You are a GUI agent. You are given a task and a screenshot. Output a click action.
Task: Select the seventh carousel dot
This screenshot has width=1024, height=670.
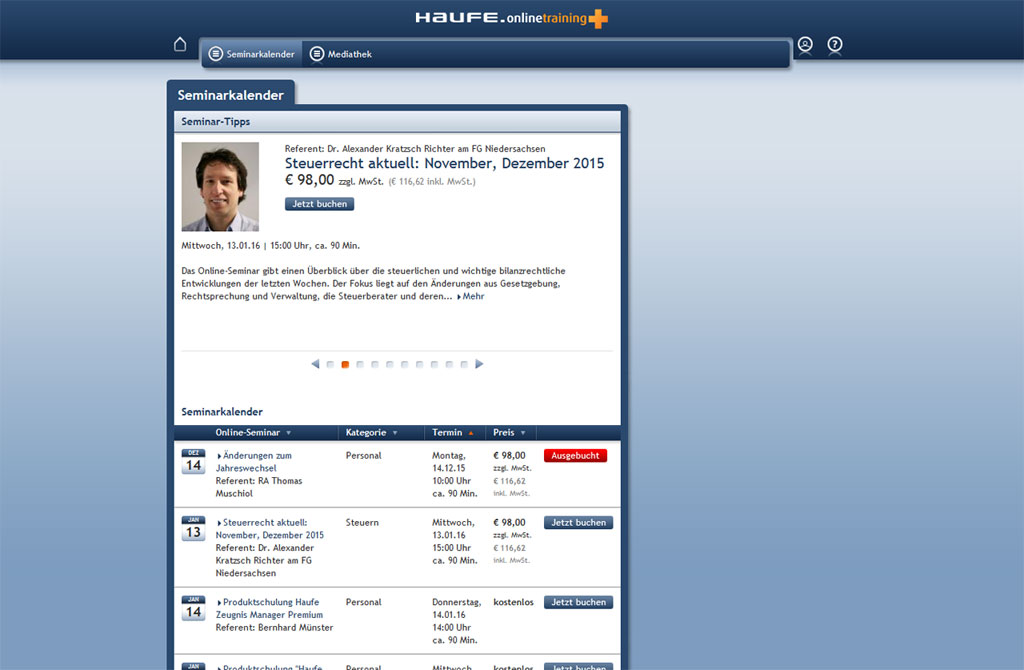coord(419,365)
